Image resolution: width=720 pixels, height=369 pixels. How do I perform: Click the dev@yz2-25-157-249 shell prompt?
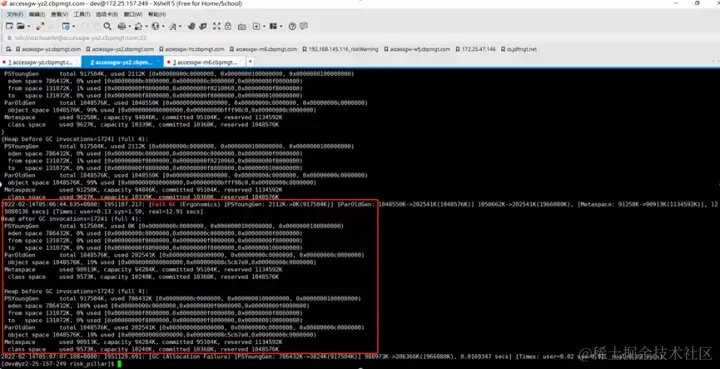58,364
